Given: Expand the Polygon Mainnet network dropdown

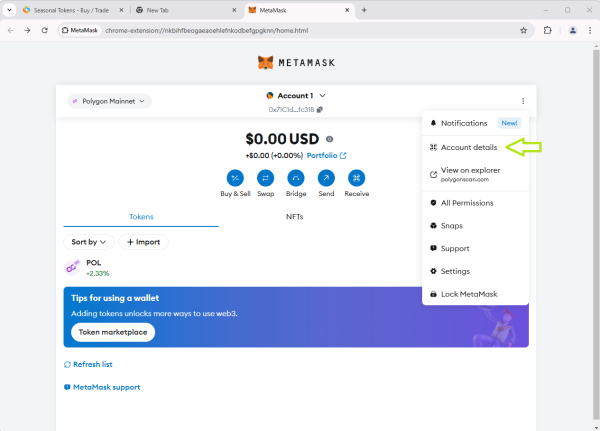Looking at the screenshot, I should [109, 101].
